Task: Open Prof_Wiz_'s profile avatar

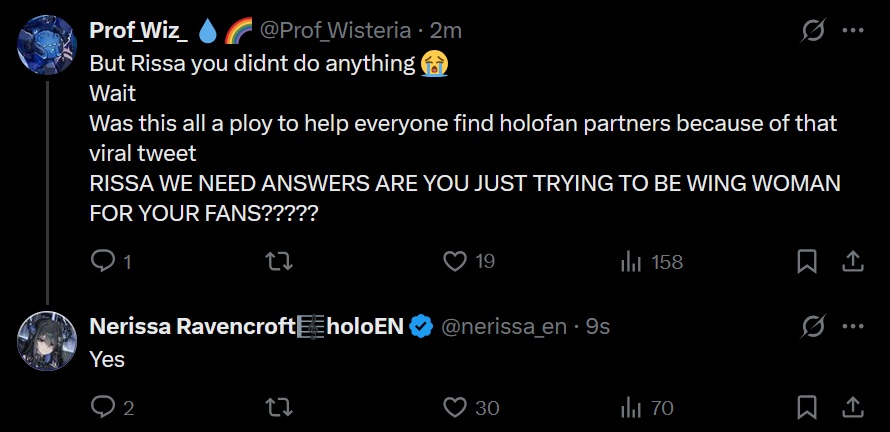Action: [x=47, y=45]
